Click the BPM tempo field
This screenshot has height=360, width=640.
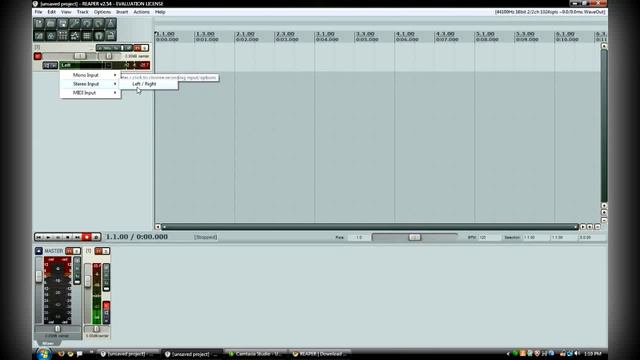[x=489, y=237]
